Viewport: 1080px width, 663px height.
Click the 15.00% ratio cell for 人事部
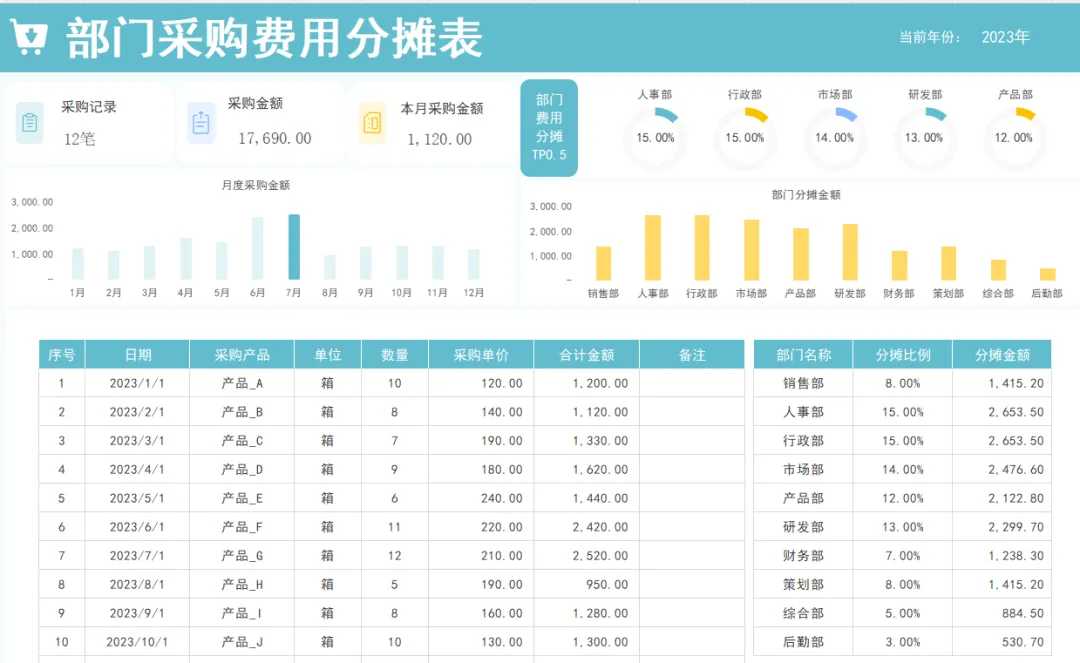tap(902, 412)
